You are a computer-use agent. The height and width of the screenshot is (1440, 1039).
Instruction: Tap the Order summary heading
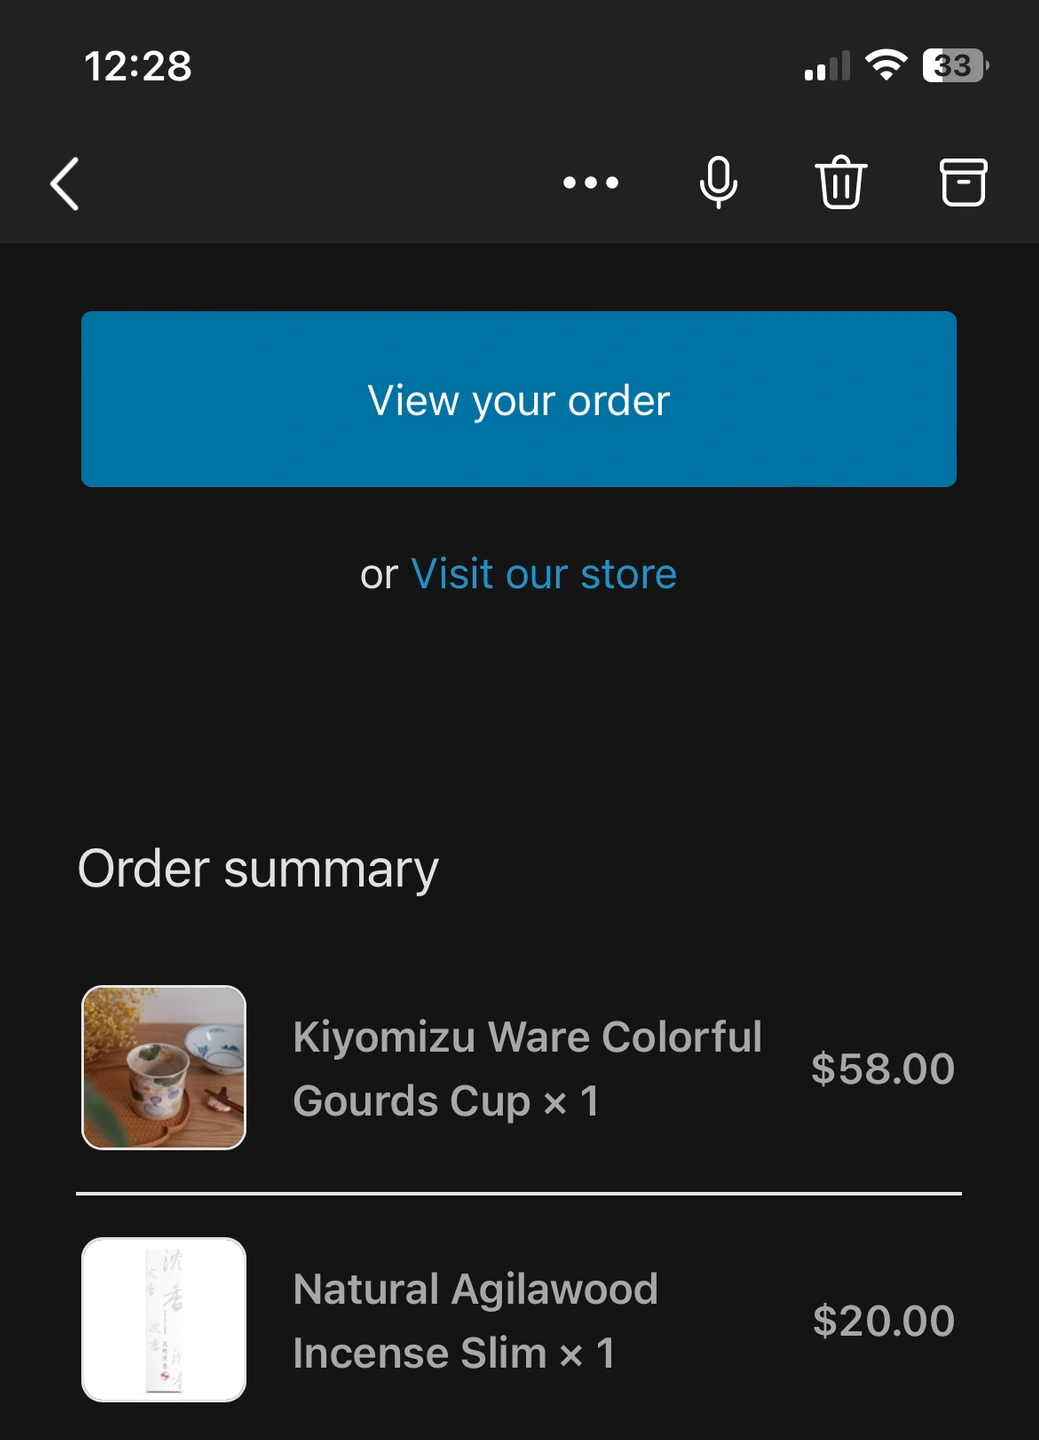(258, 869)
